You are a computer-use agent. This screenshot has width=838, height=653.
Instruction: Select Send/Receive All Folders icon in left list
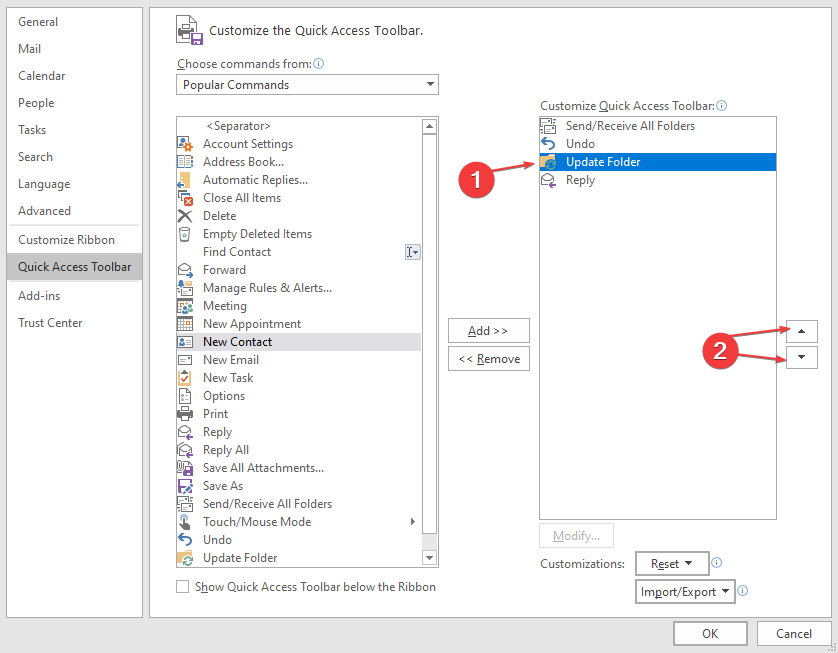(x=185, y=504)
